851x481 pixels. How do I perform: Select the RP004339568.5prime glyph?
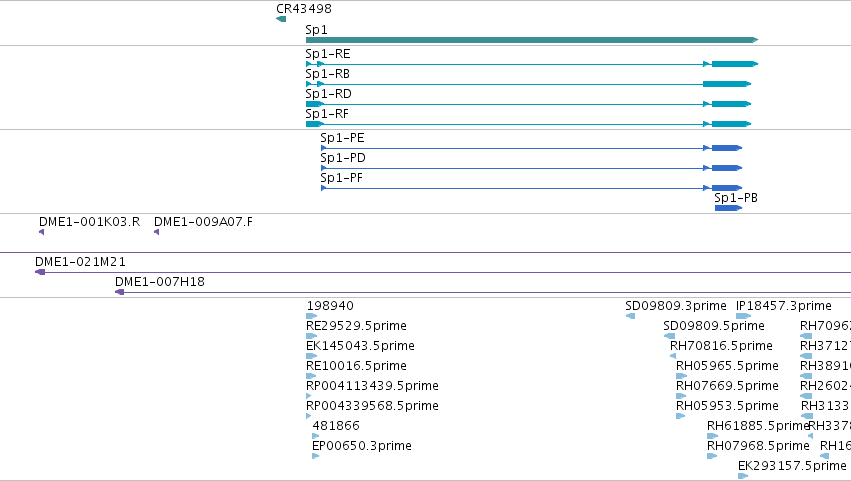click(x=309, y=416)
